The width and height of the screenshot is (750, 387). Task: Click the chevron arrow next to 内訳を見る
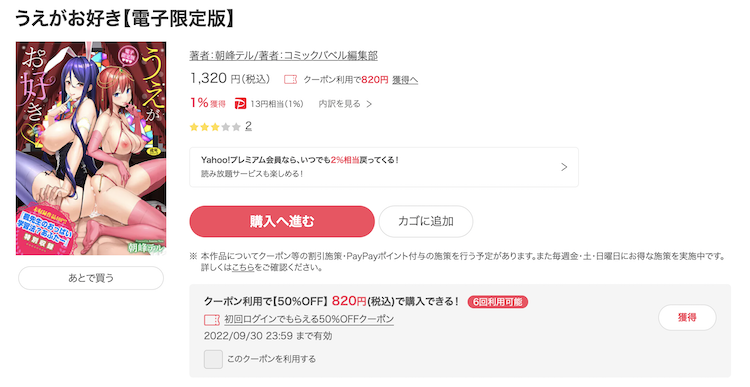369,104
